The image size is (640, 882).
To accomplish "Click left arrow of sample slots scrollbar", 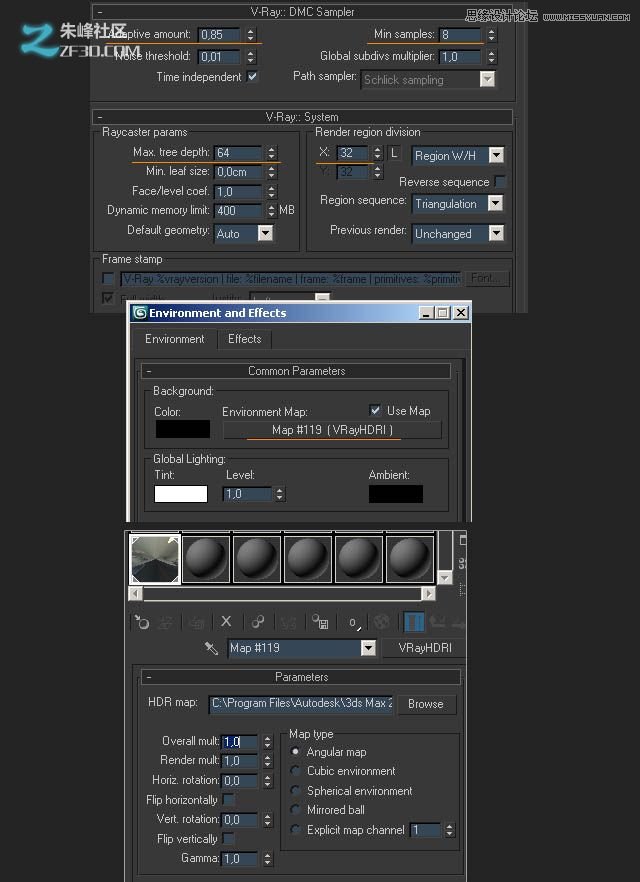I will (135, 593).
